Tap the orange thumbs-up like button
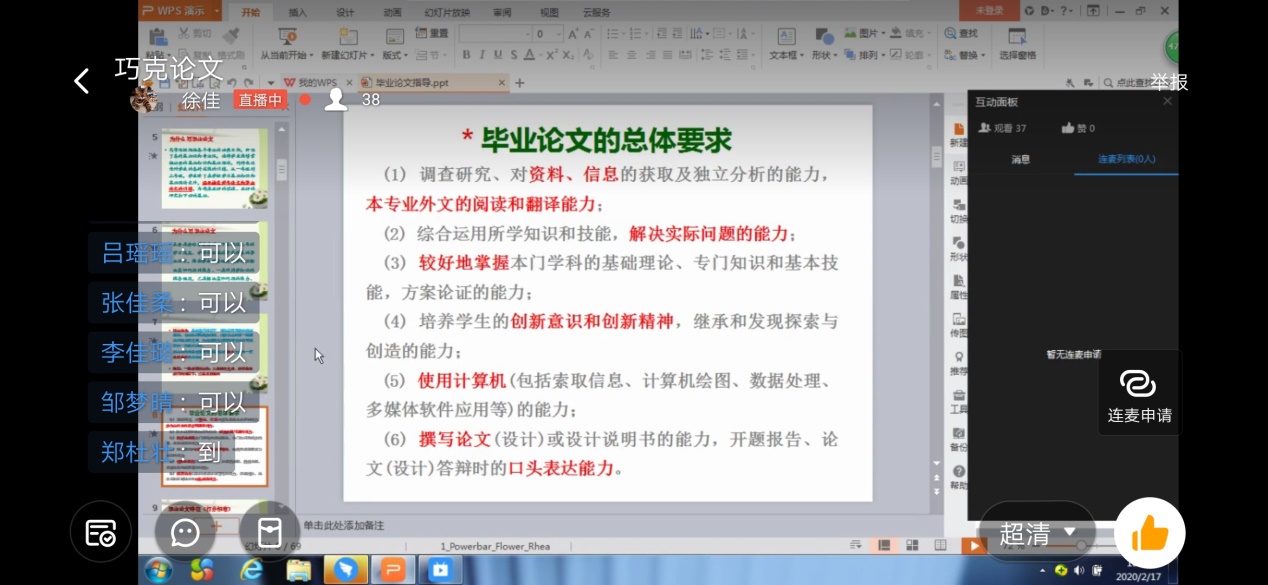Screen dimensions: 1268x585 click(1149, 533)
